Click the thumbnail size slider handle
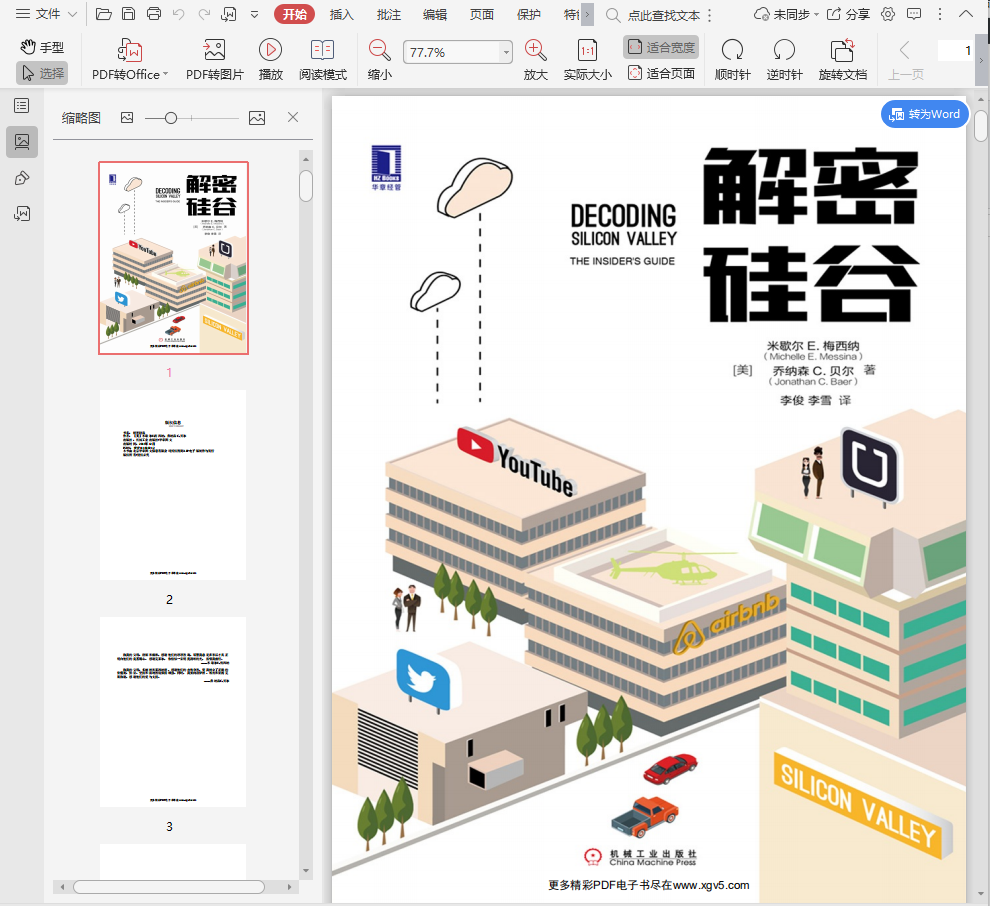Image resolution: width=990 pixels, height=906 pixels. tap(171, 118)
